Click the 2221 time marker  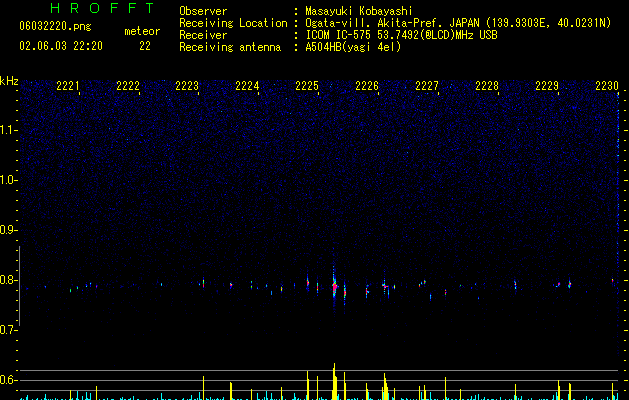pyautogui.click(x=67, y=86)
